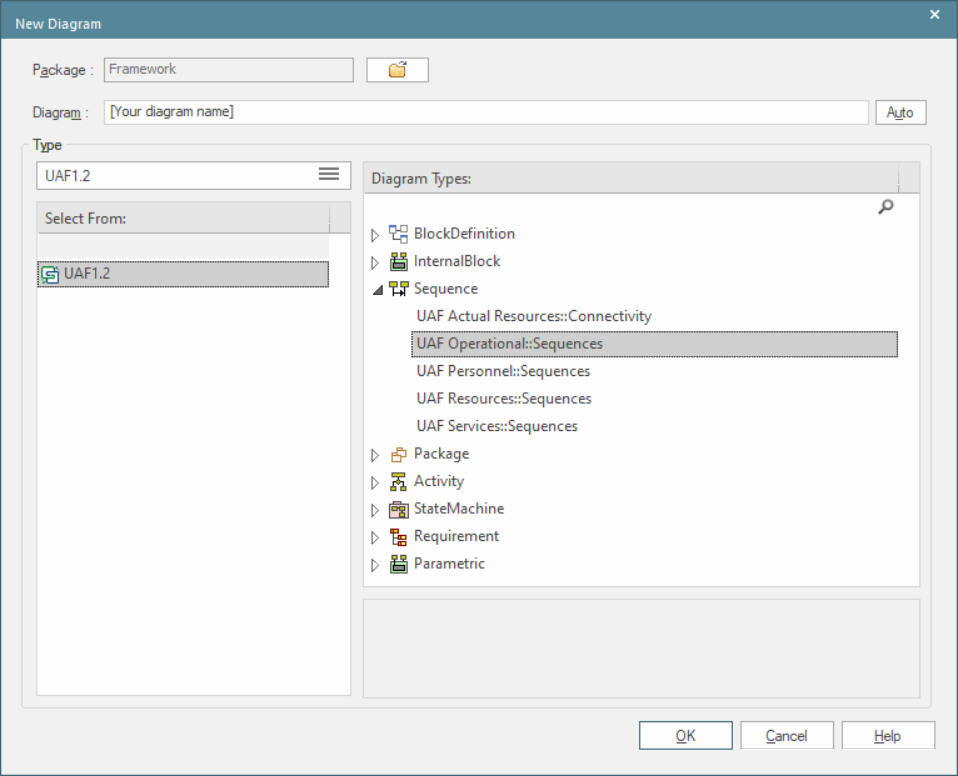
Task: Expand the BlockDefinition tree node
Action: [x=376, y=235]
